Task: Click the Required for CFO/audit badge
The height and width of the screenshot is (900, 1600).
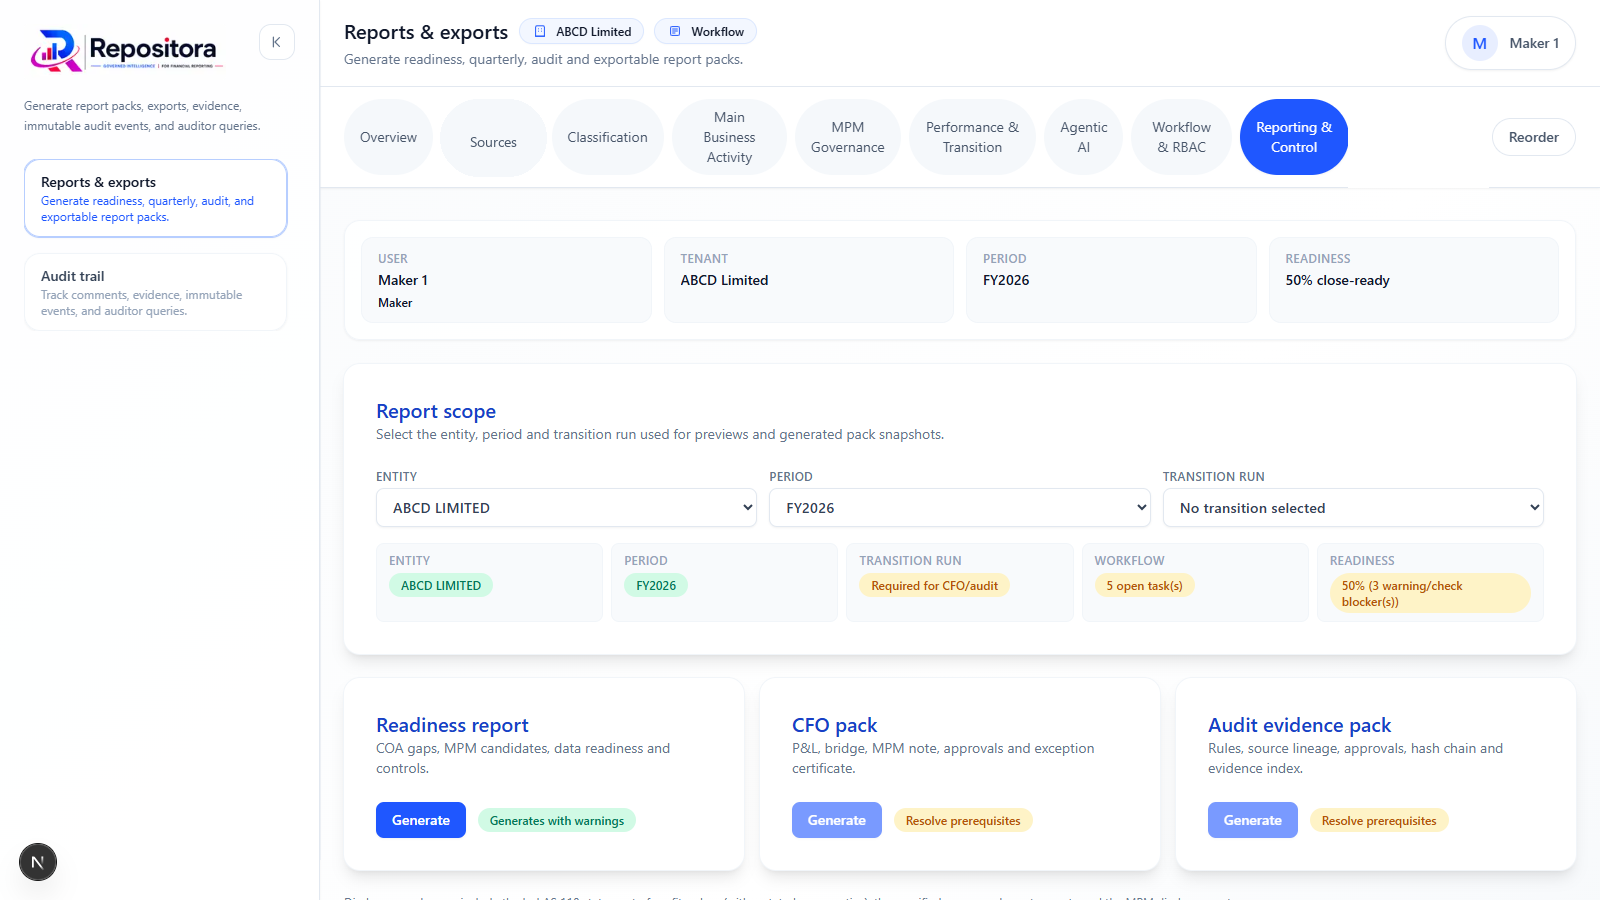Action: click(934, 586)
